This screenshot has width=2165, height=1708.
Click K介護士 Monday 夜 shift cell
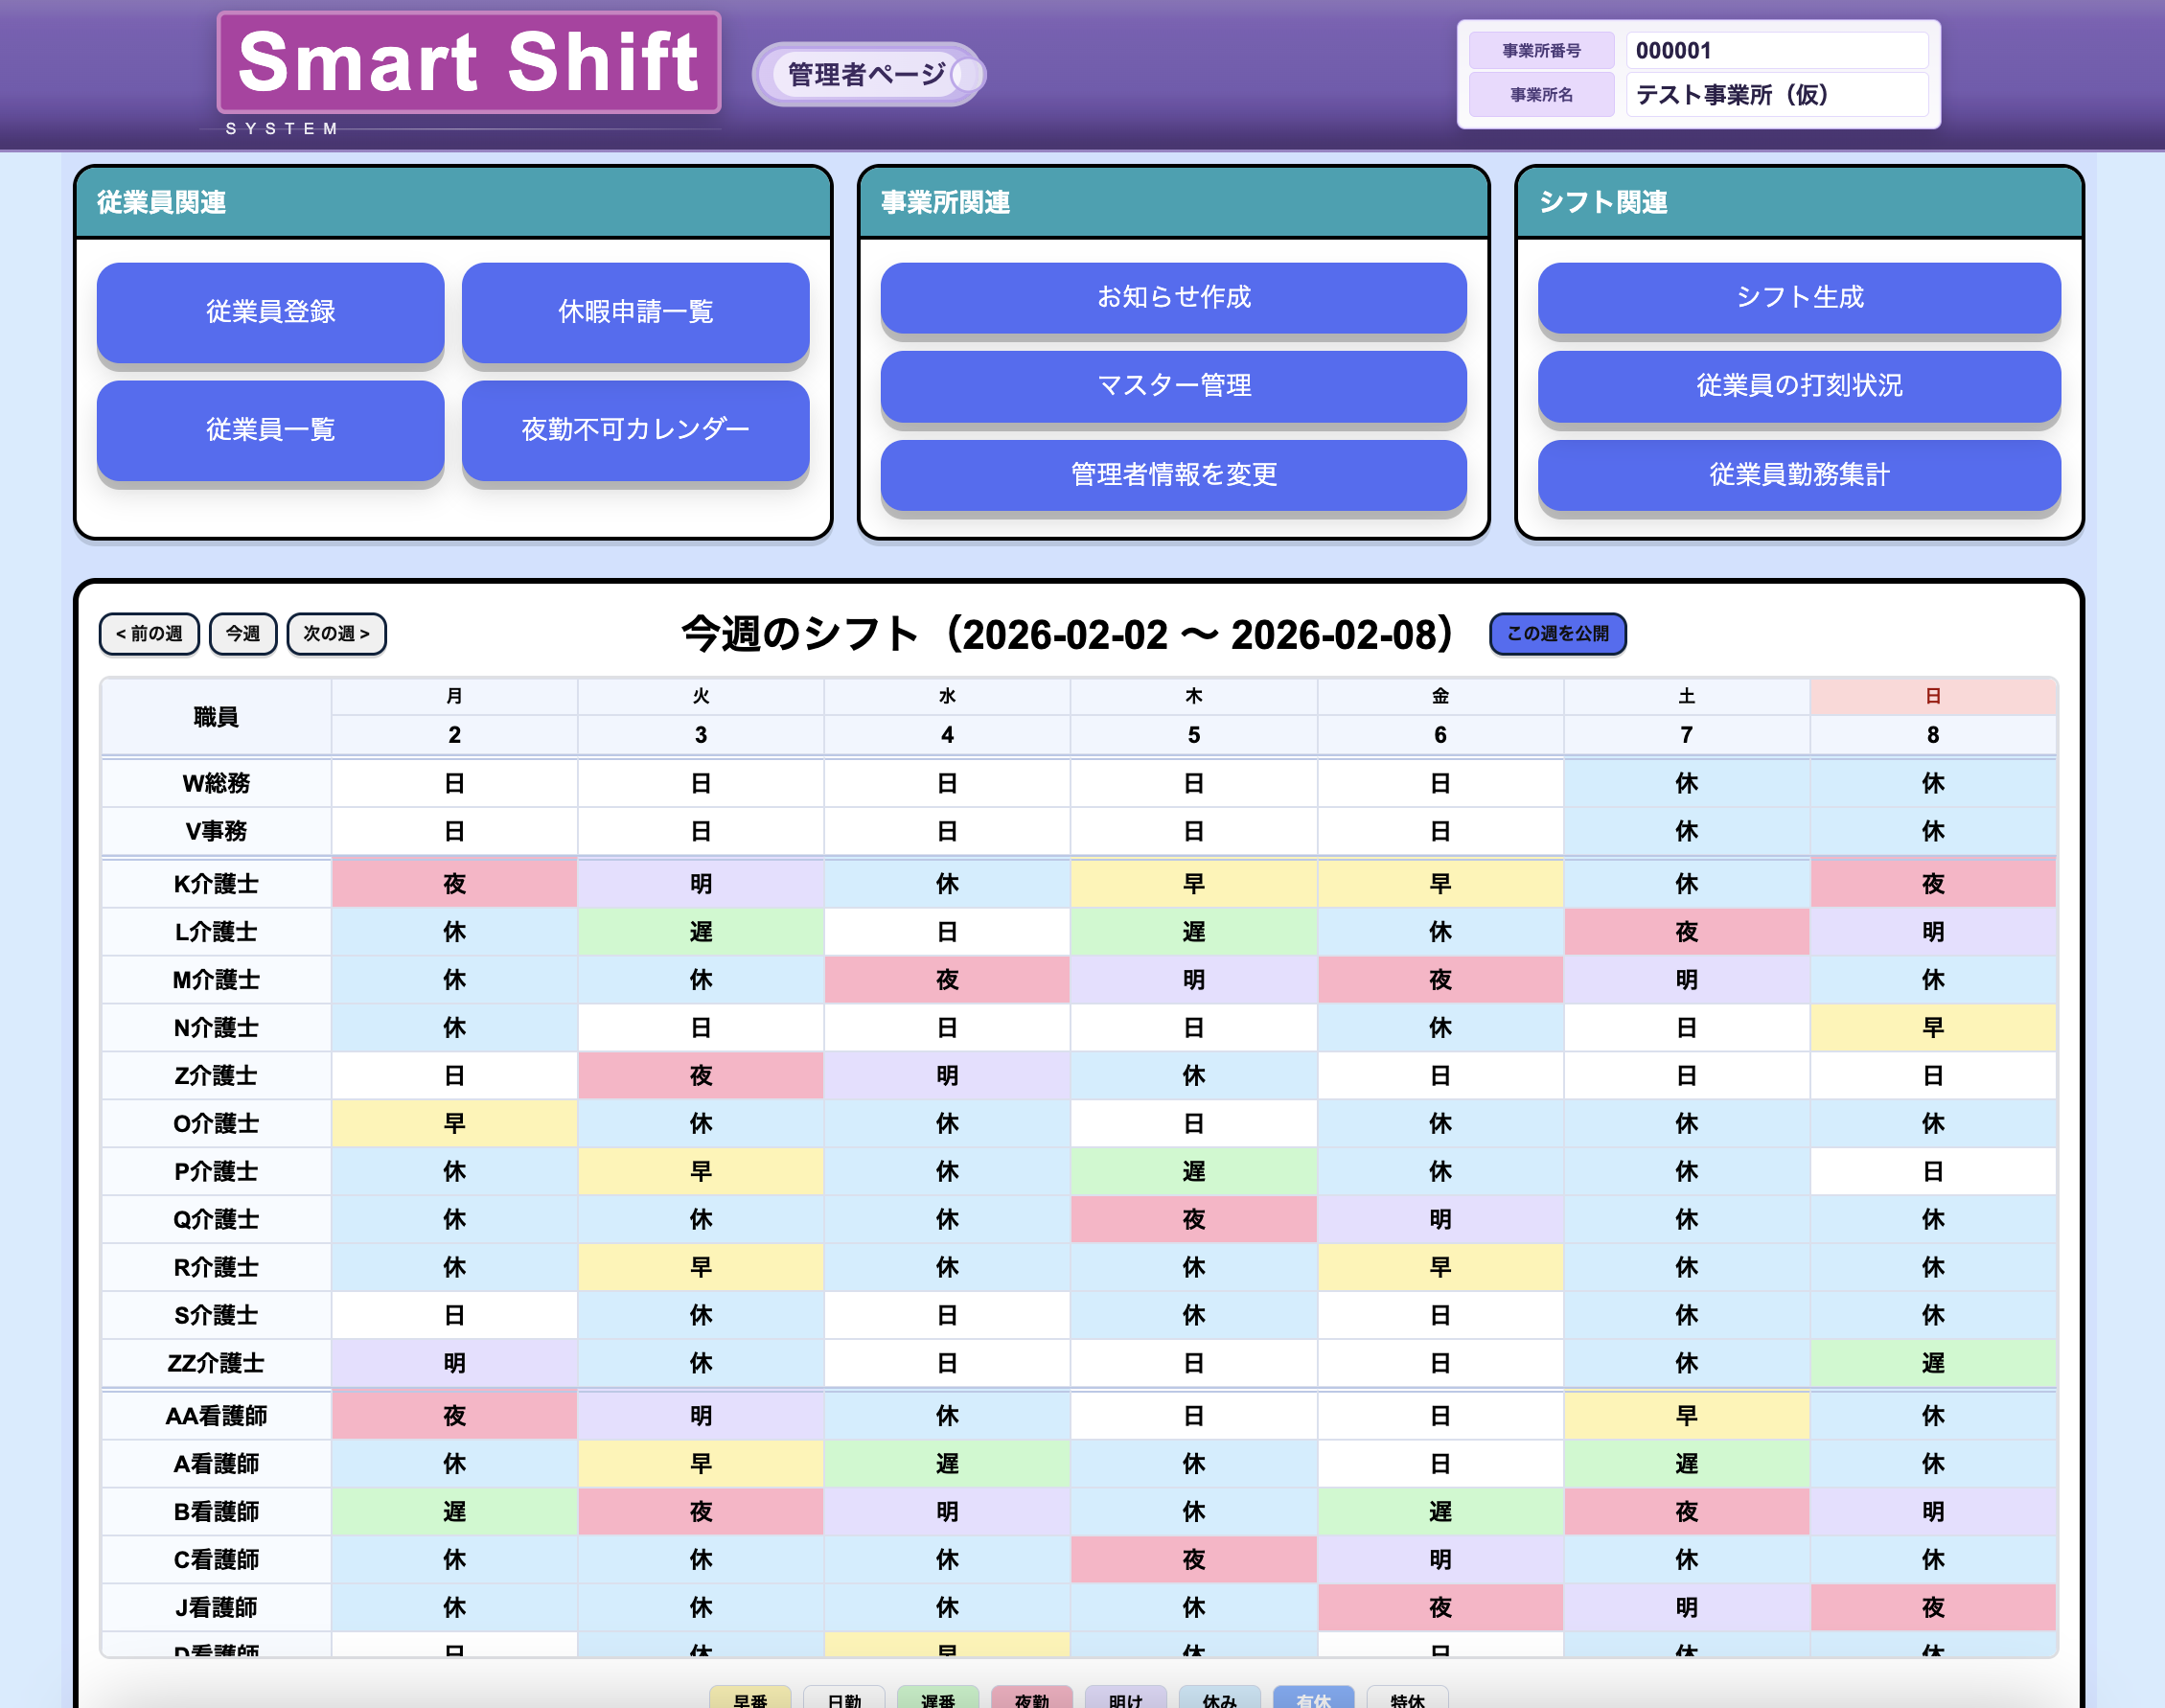[454, 884]
